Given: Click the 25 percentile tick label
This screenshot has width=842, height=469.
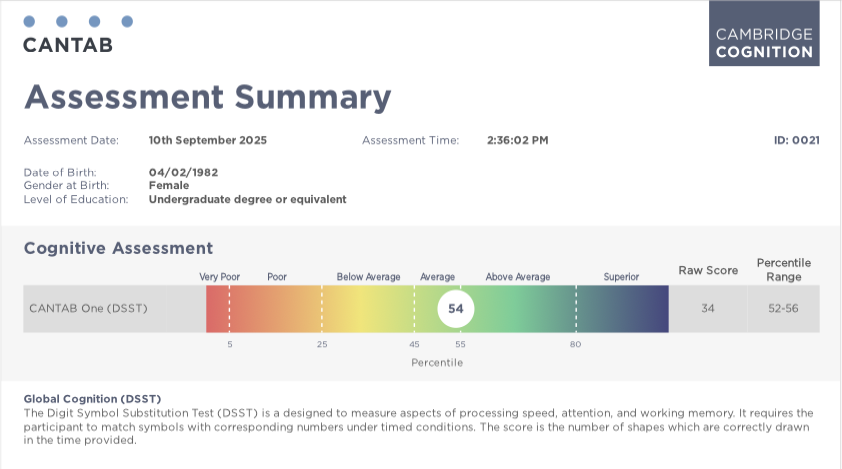Looking at the screenshot, I should coord(322,344).
